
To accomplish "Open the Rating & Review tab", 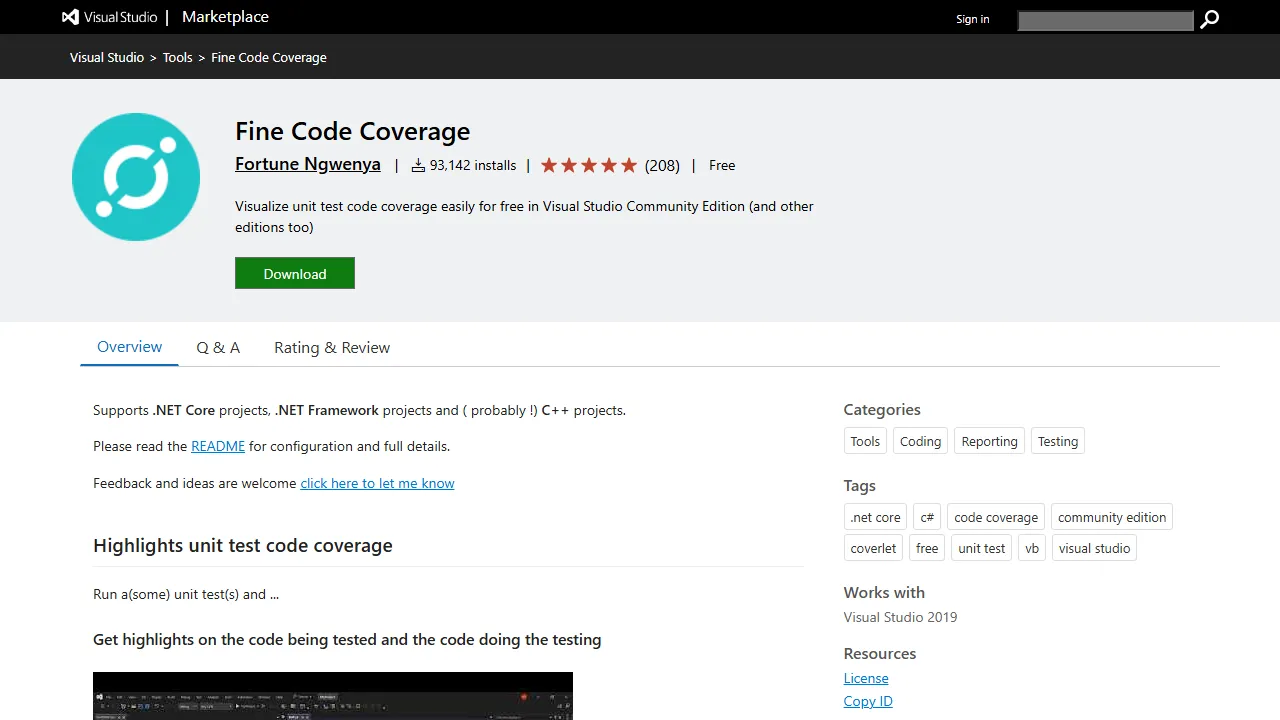I will pos(331,347).
